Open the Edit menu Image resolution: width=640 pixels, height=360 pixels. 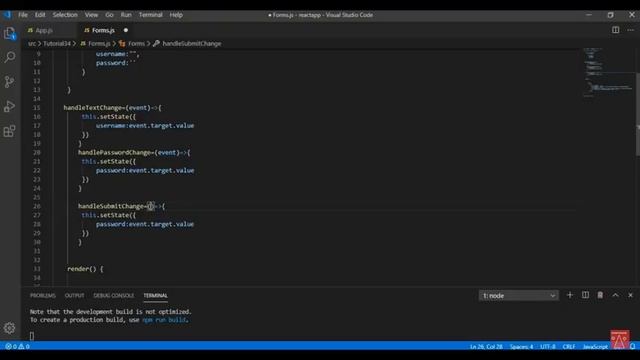coord(40,15)
